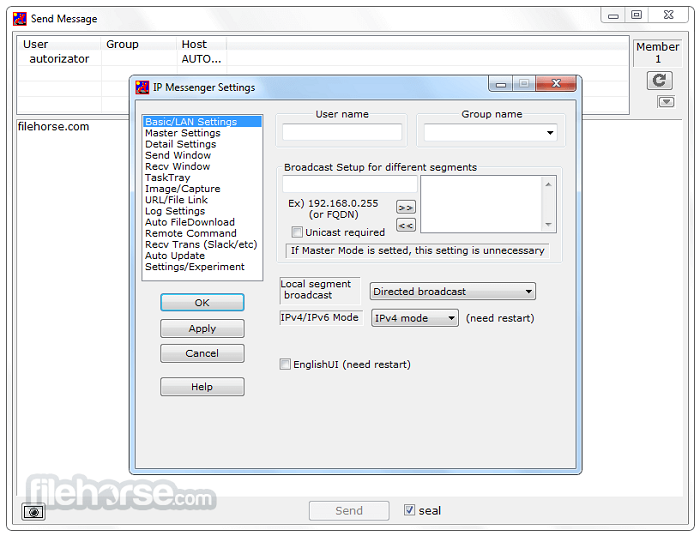Click the Send Message window title icon
This screenshot has width=700, height=536.
click(20, 18)
